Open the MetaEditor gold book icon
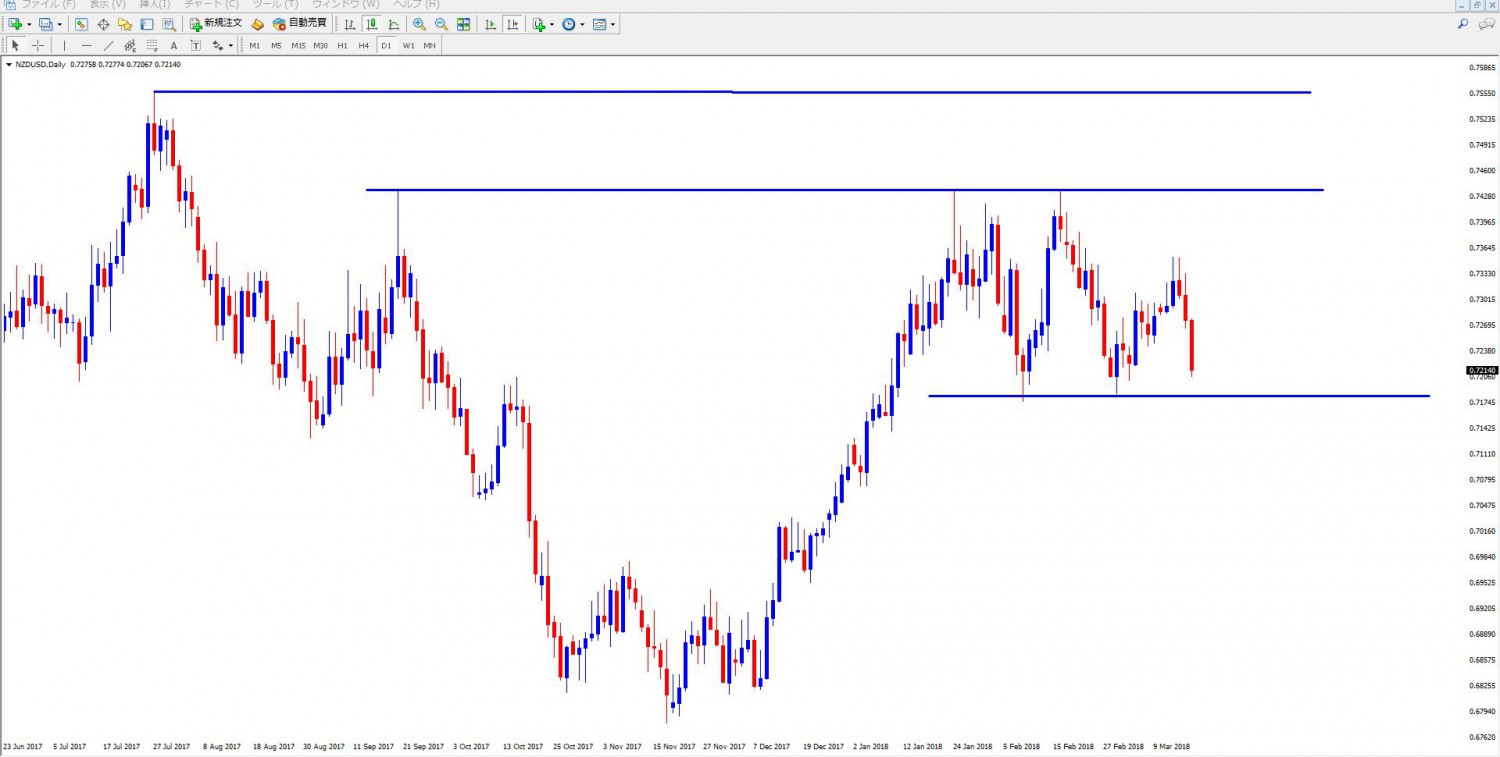1500x757 pixels. 257,24
